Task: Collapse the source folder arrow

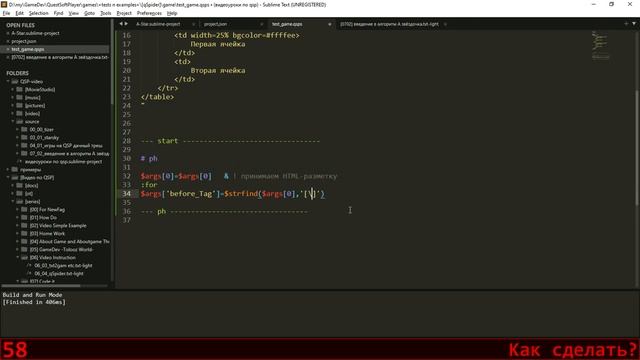Action: coord(13,122)
